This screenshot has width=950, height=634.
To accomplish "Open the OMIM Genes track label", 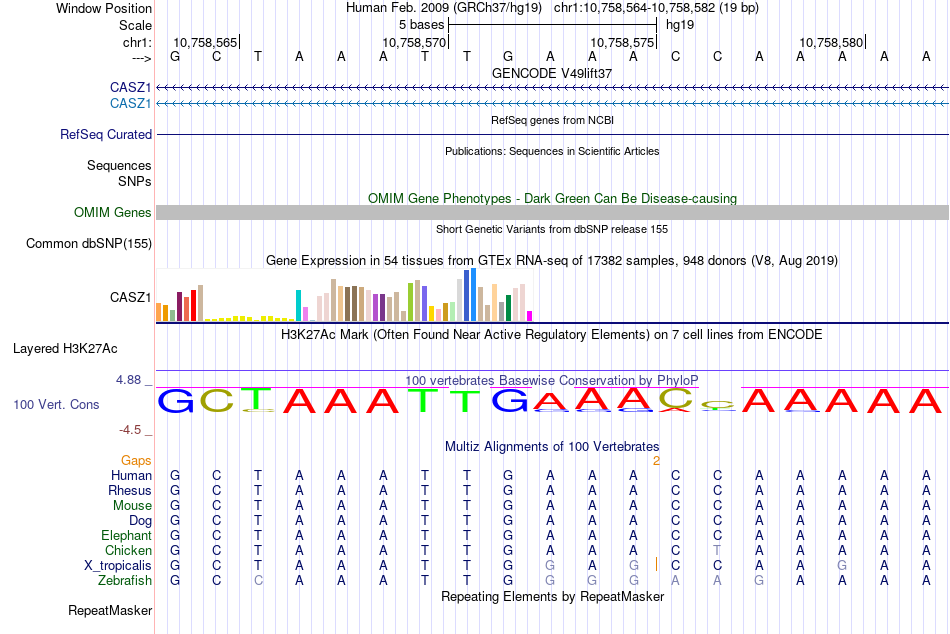I will 113,212.
